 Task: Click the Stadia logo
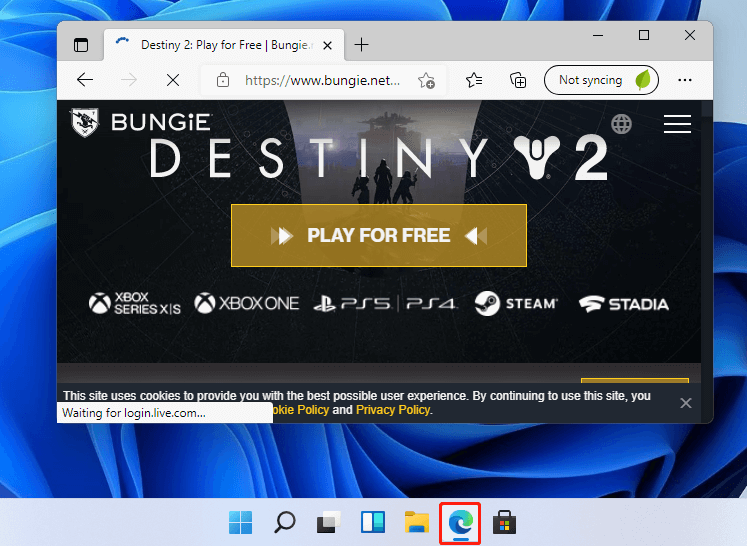point(624,304)
